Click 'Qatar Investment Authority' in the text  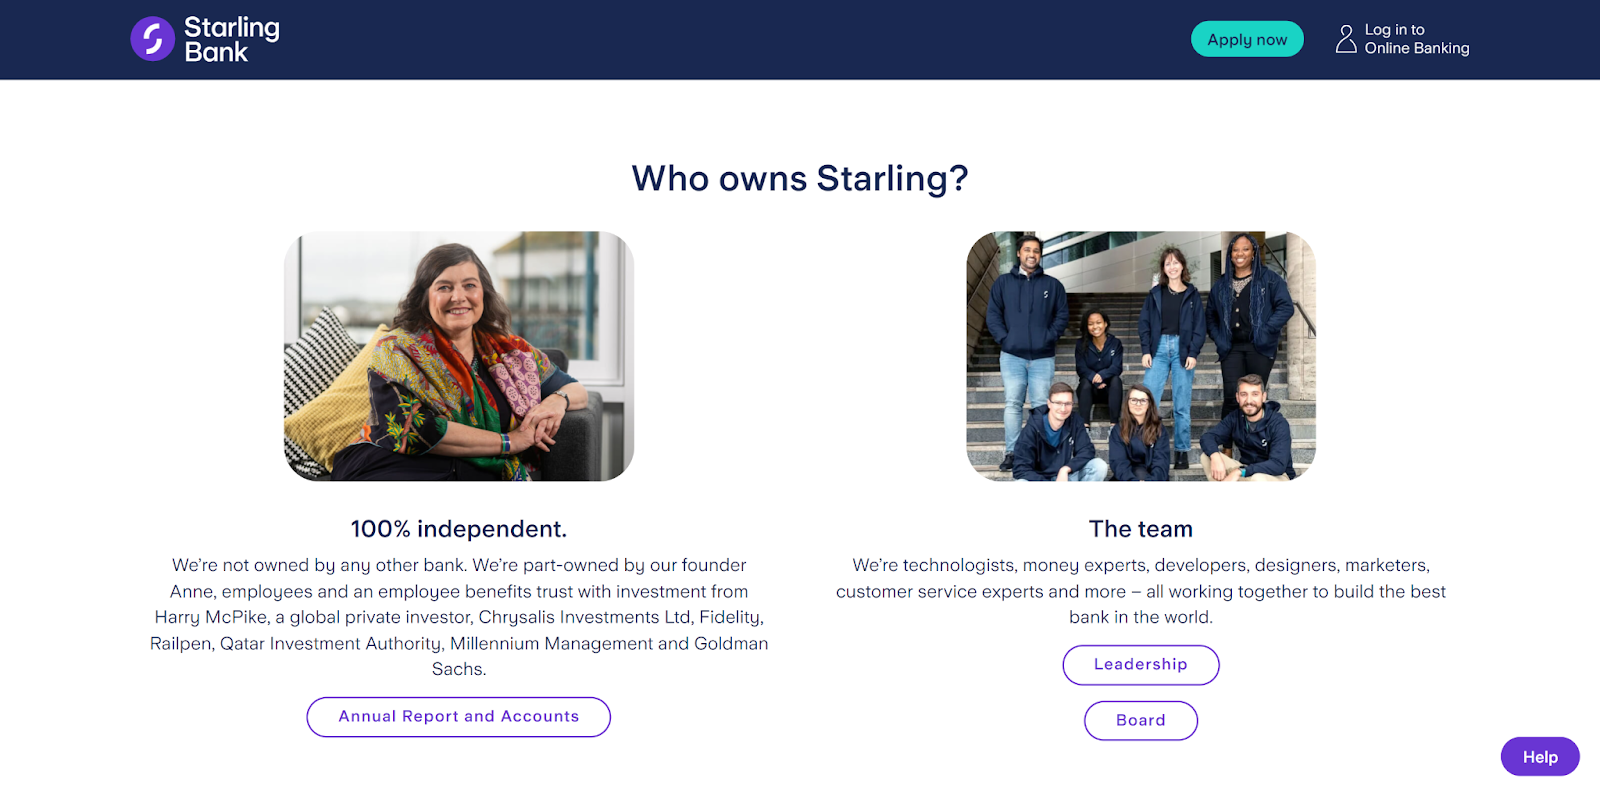pos(331,643)
